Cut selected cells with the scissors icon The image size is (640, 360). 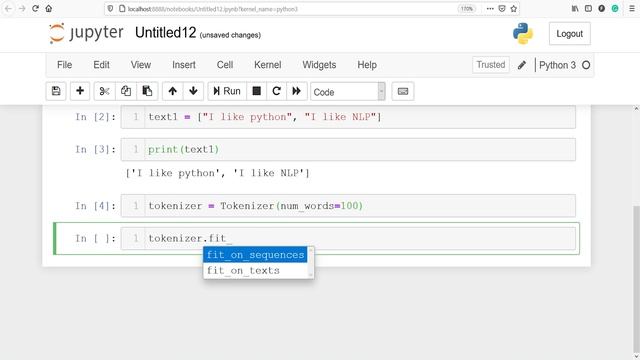tap(104, 91)
